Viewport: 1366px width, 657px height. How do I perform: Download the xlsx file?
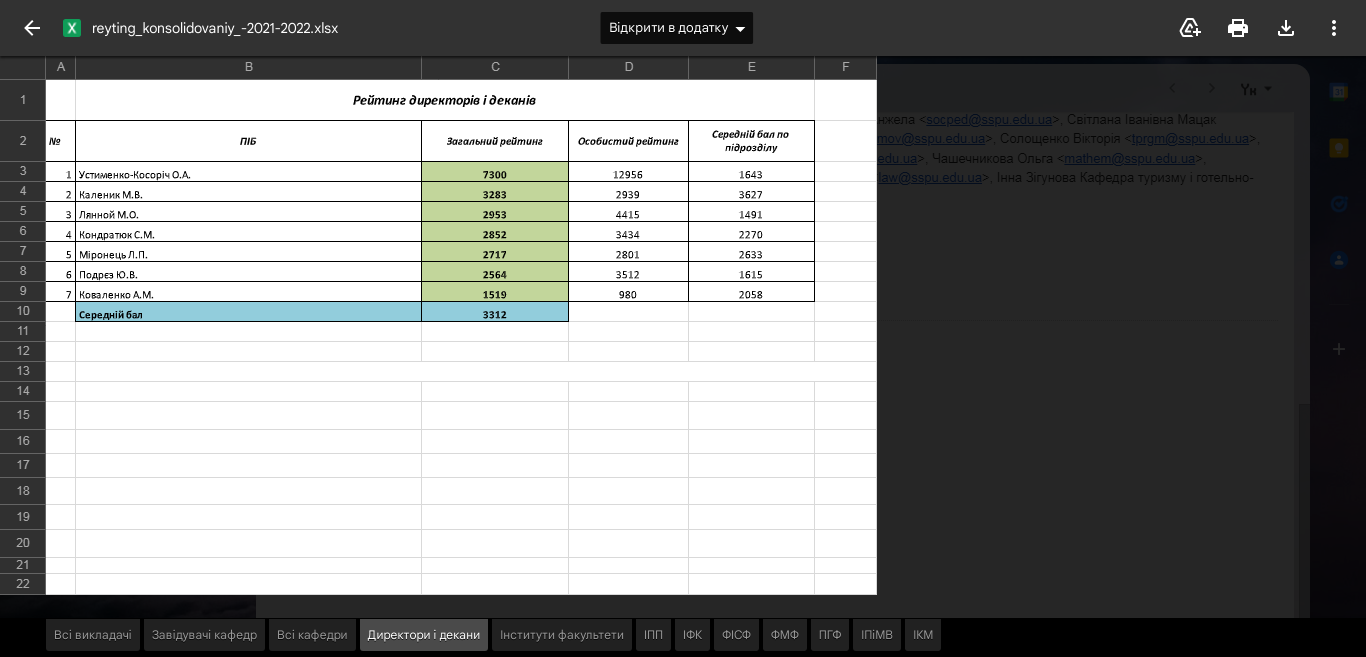(1286, 28)
